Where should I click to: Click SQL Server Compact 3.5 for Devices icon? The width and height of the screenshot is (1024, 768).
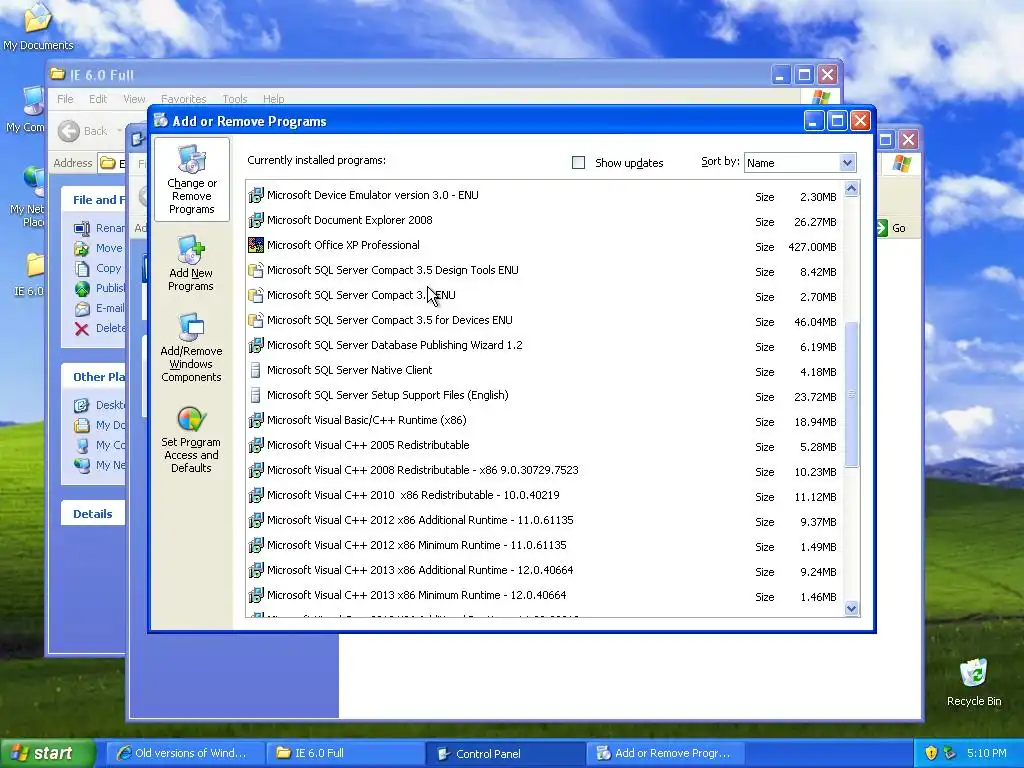point(256,321)
